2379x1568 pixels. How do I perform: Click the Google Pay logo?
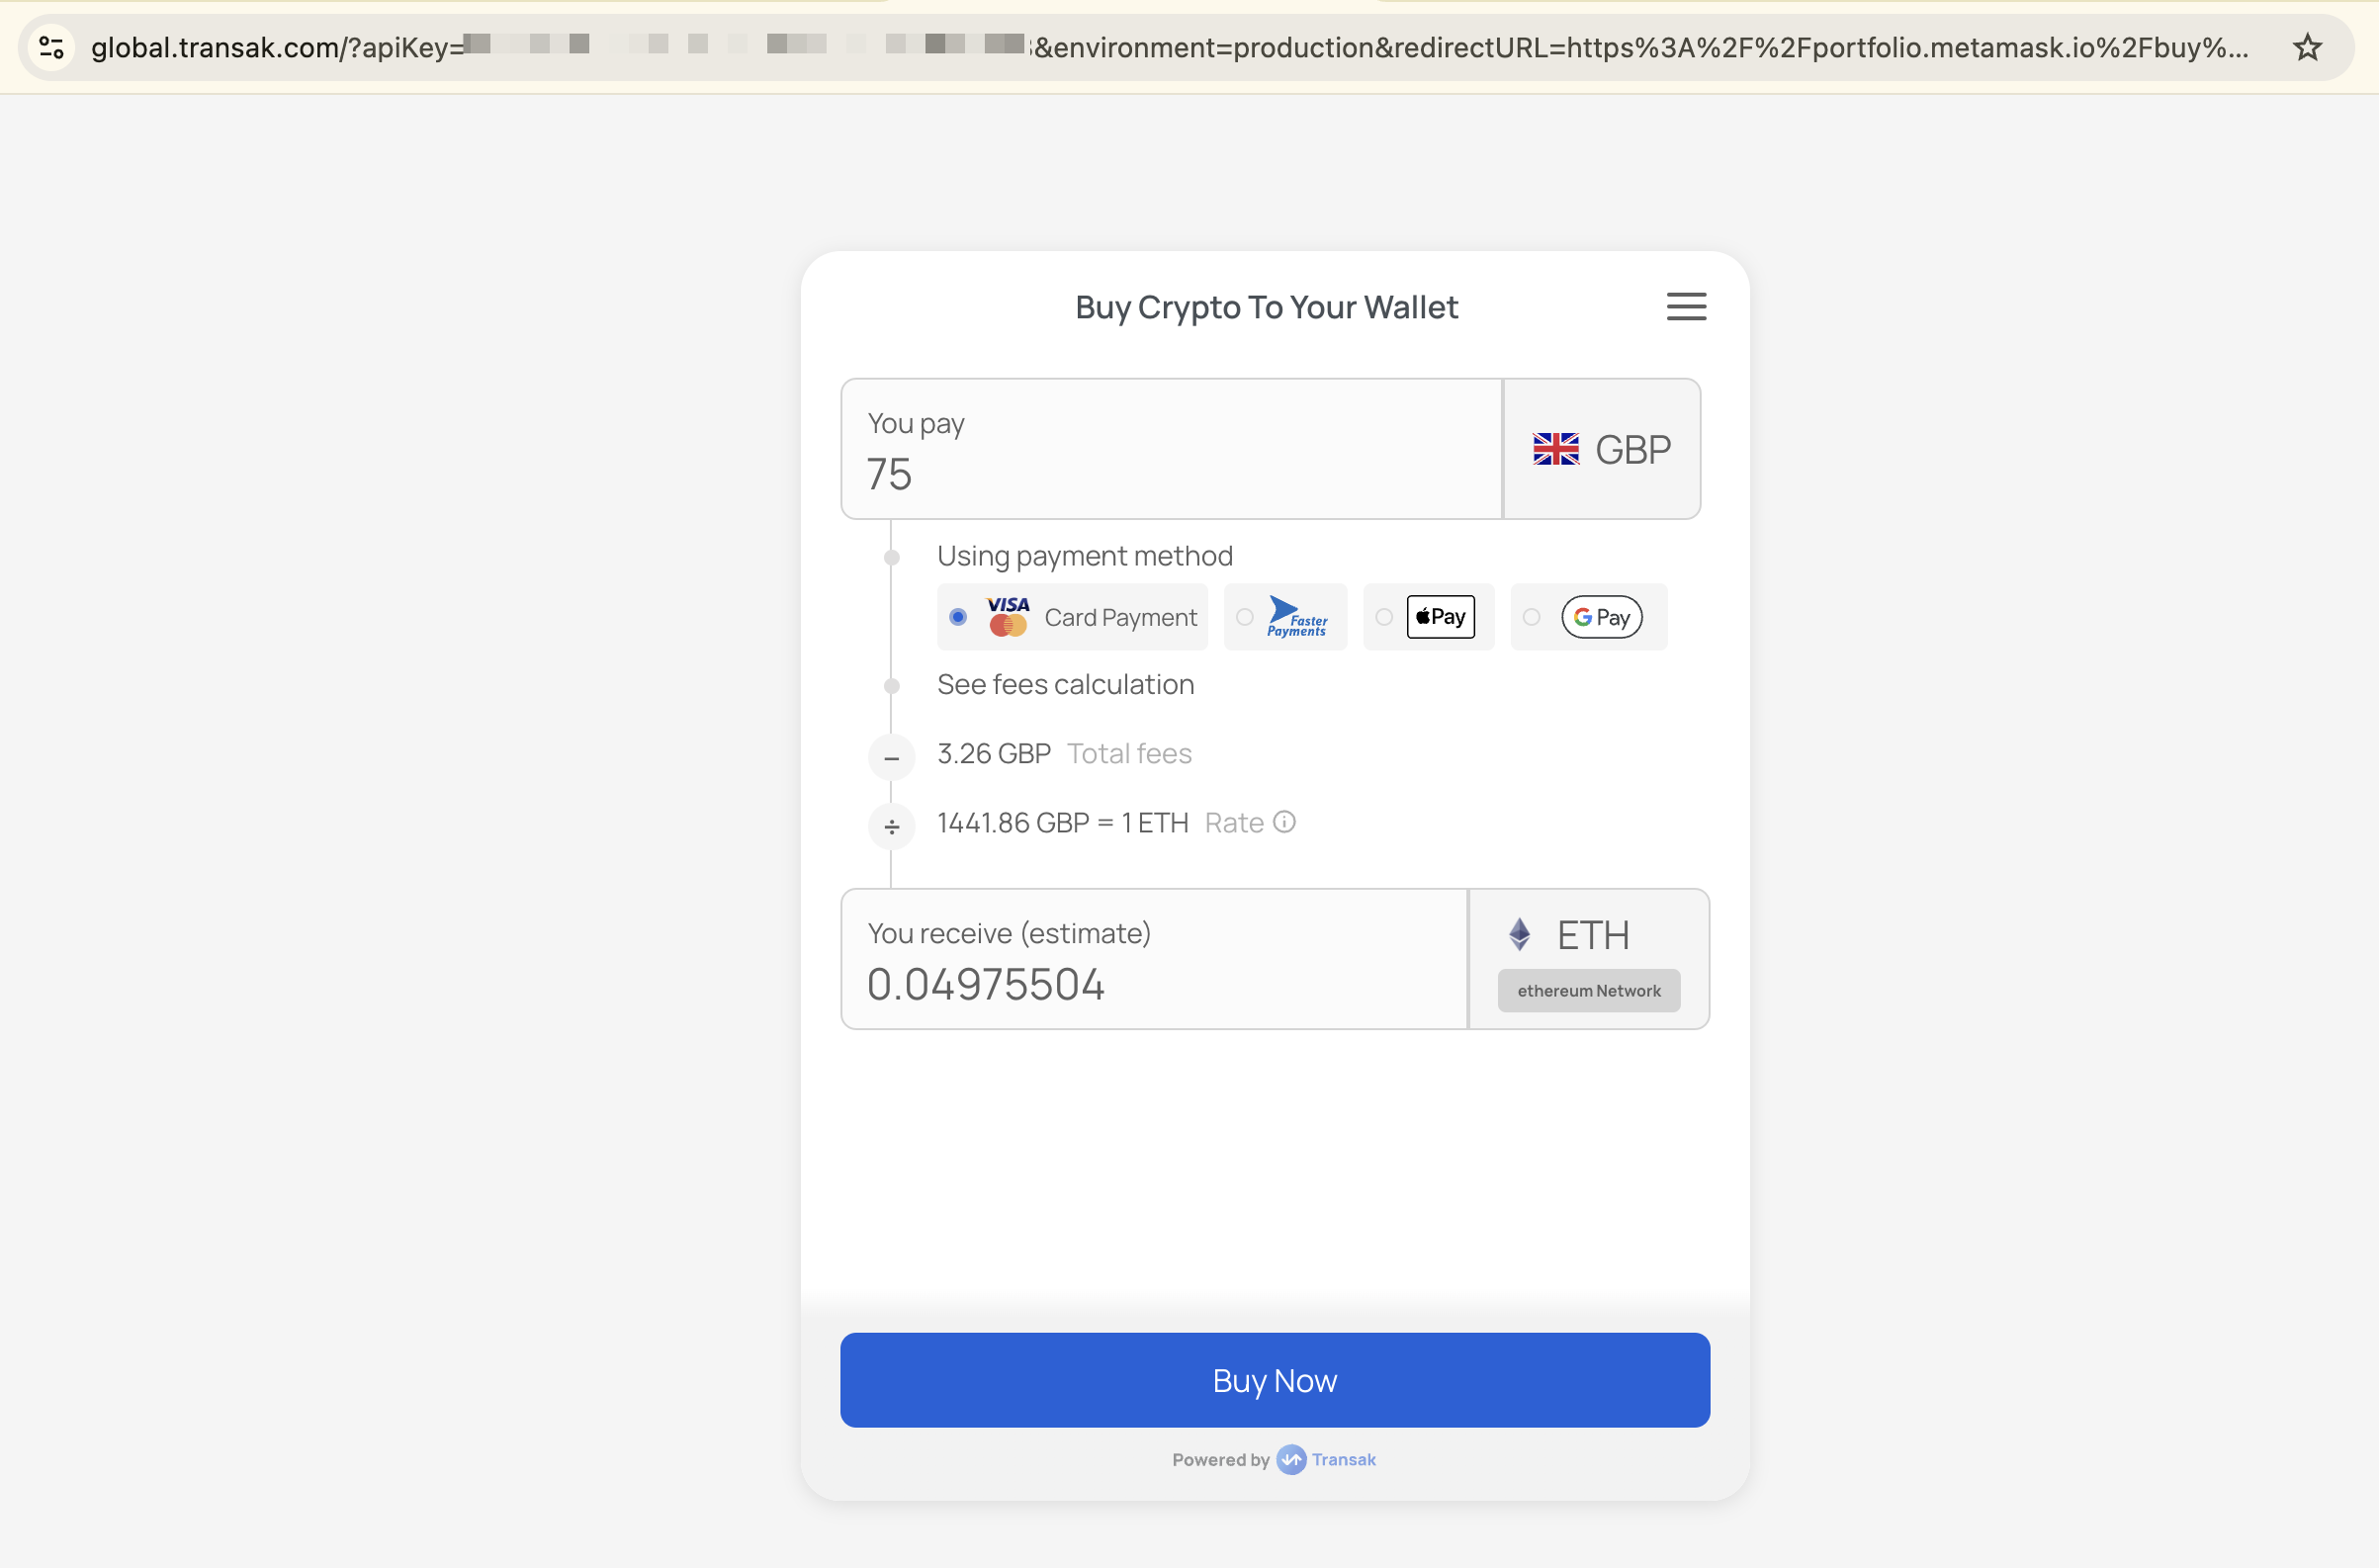(1601, 617)
